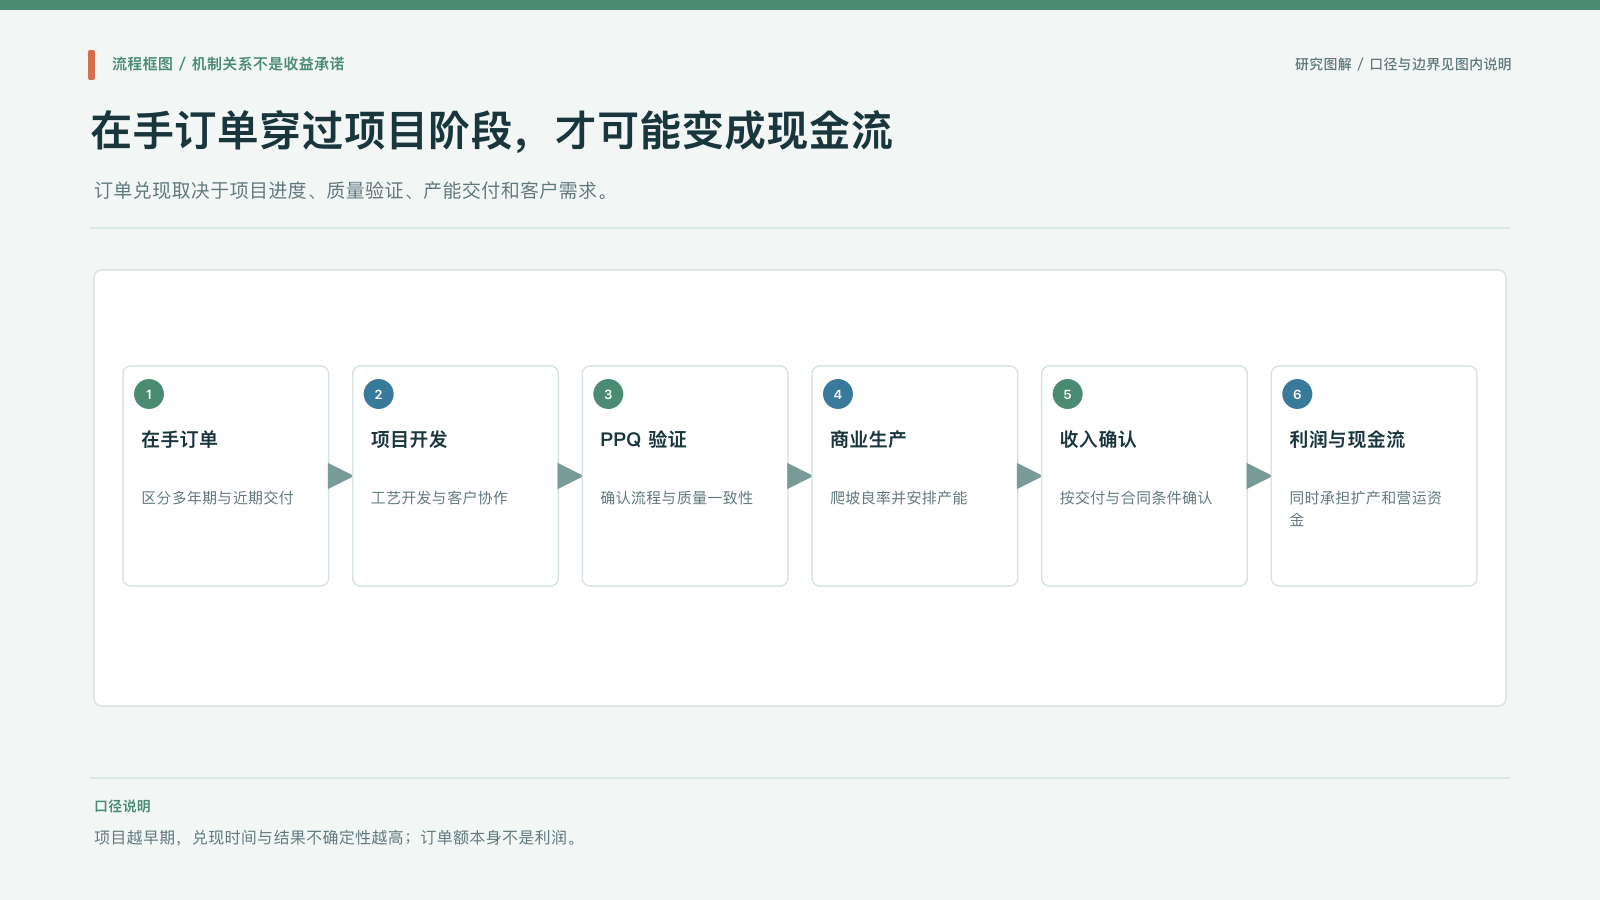This screenshot has width=1600, height=900.
Task: Click the slide title 在手订单穿过项目阶段
Action: (491, 131)
